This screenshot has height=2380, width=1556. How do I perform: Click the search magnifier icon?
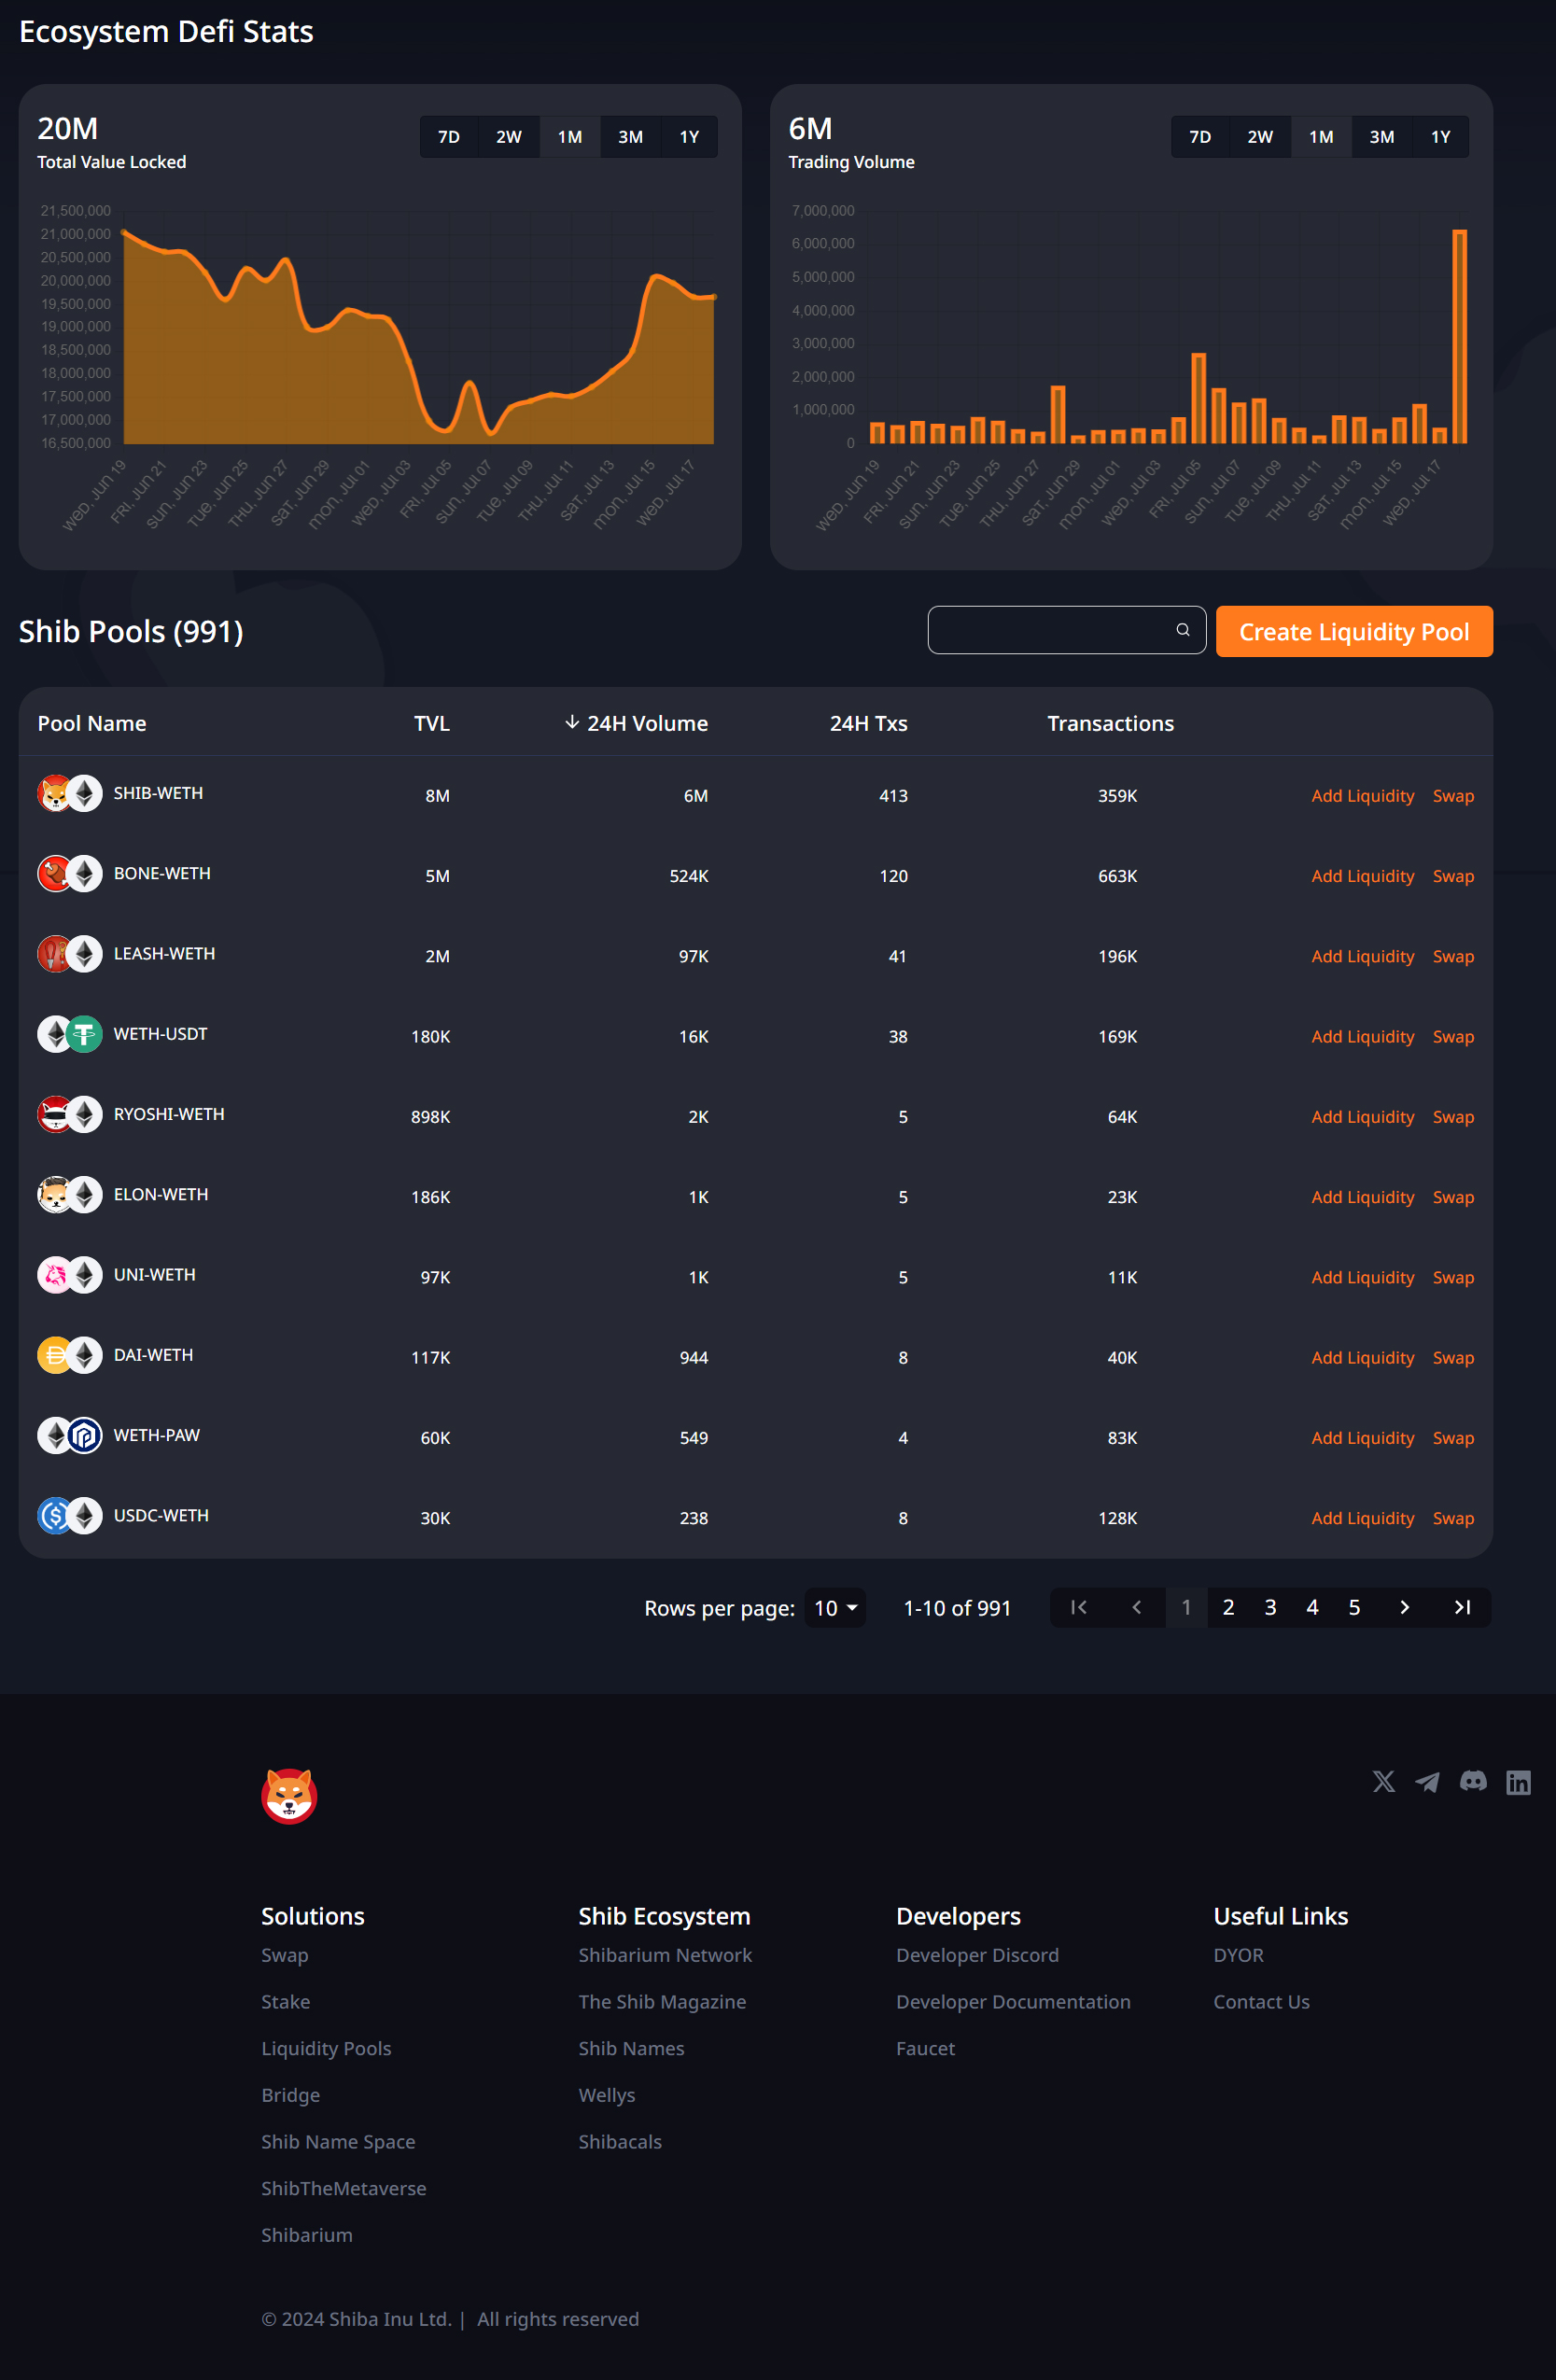[x=1183, y=630]
